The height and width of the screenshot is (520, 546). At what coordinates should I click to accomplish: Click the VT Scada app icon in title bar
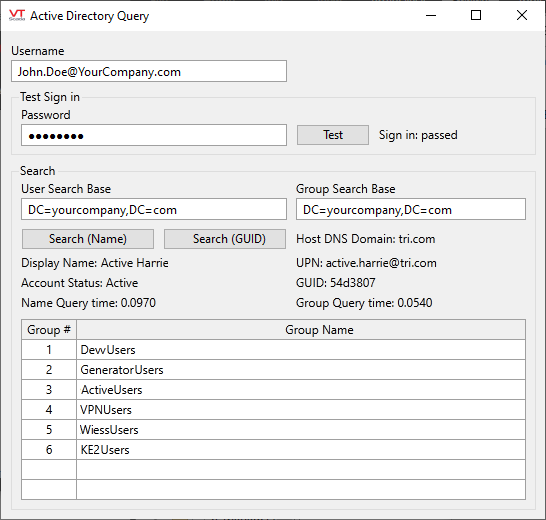(17, 15)
